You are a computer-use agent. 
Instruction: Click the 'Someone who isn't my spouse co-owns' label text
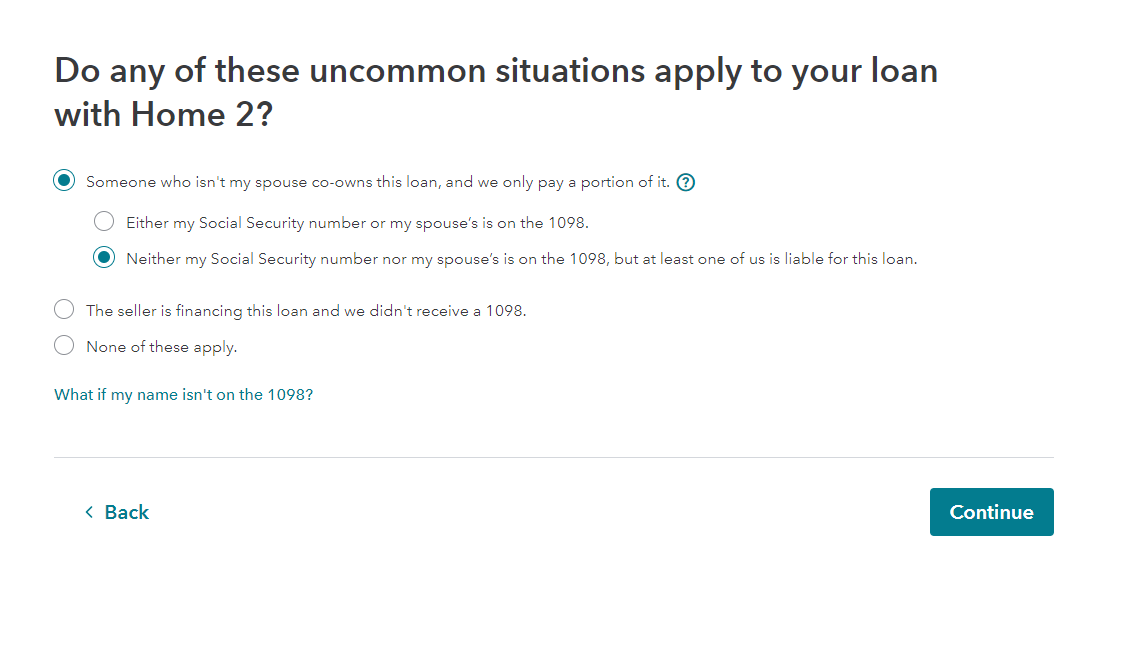[377, 182]
